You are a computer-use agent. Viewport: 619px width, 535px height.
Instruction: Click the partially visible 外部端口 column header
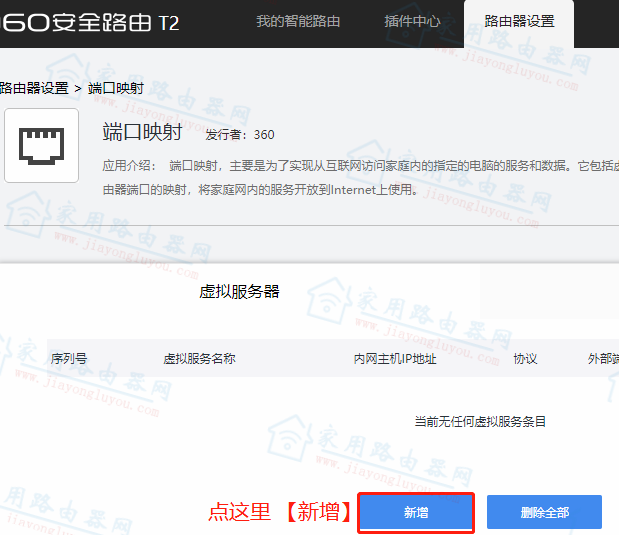tap(603, 359)
